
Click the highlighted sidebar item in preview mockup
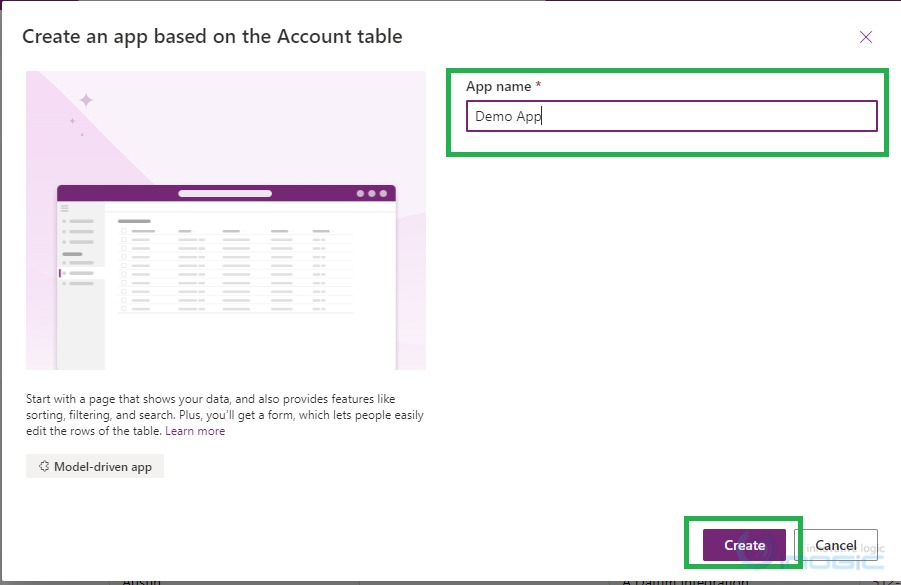coord(82,272)
